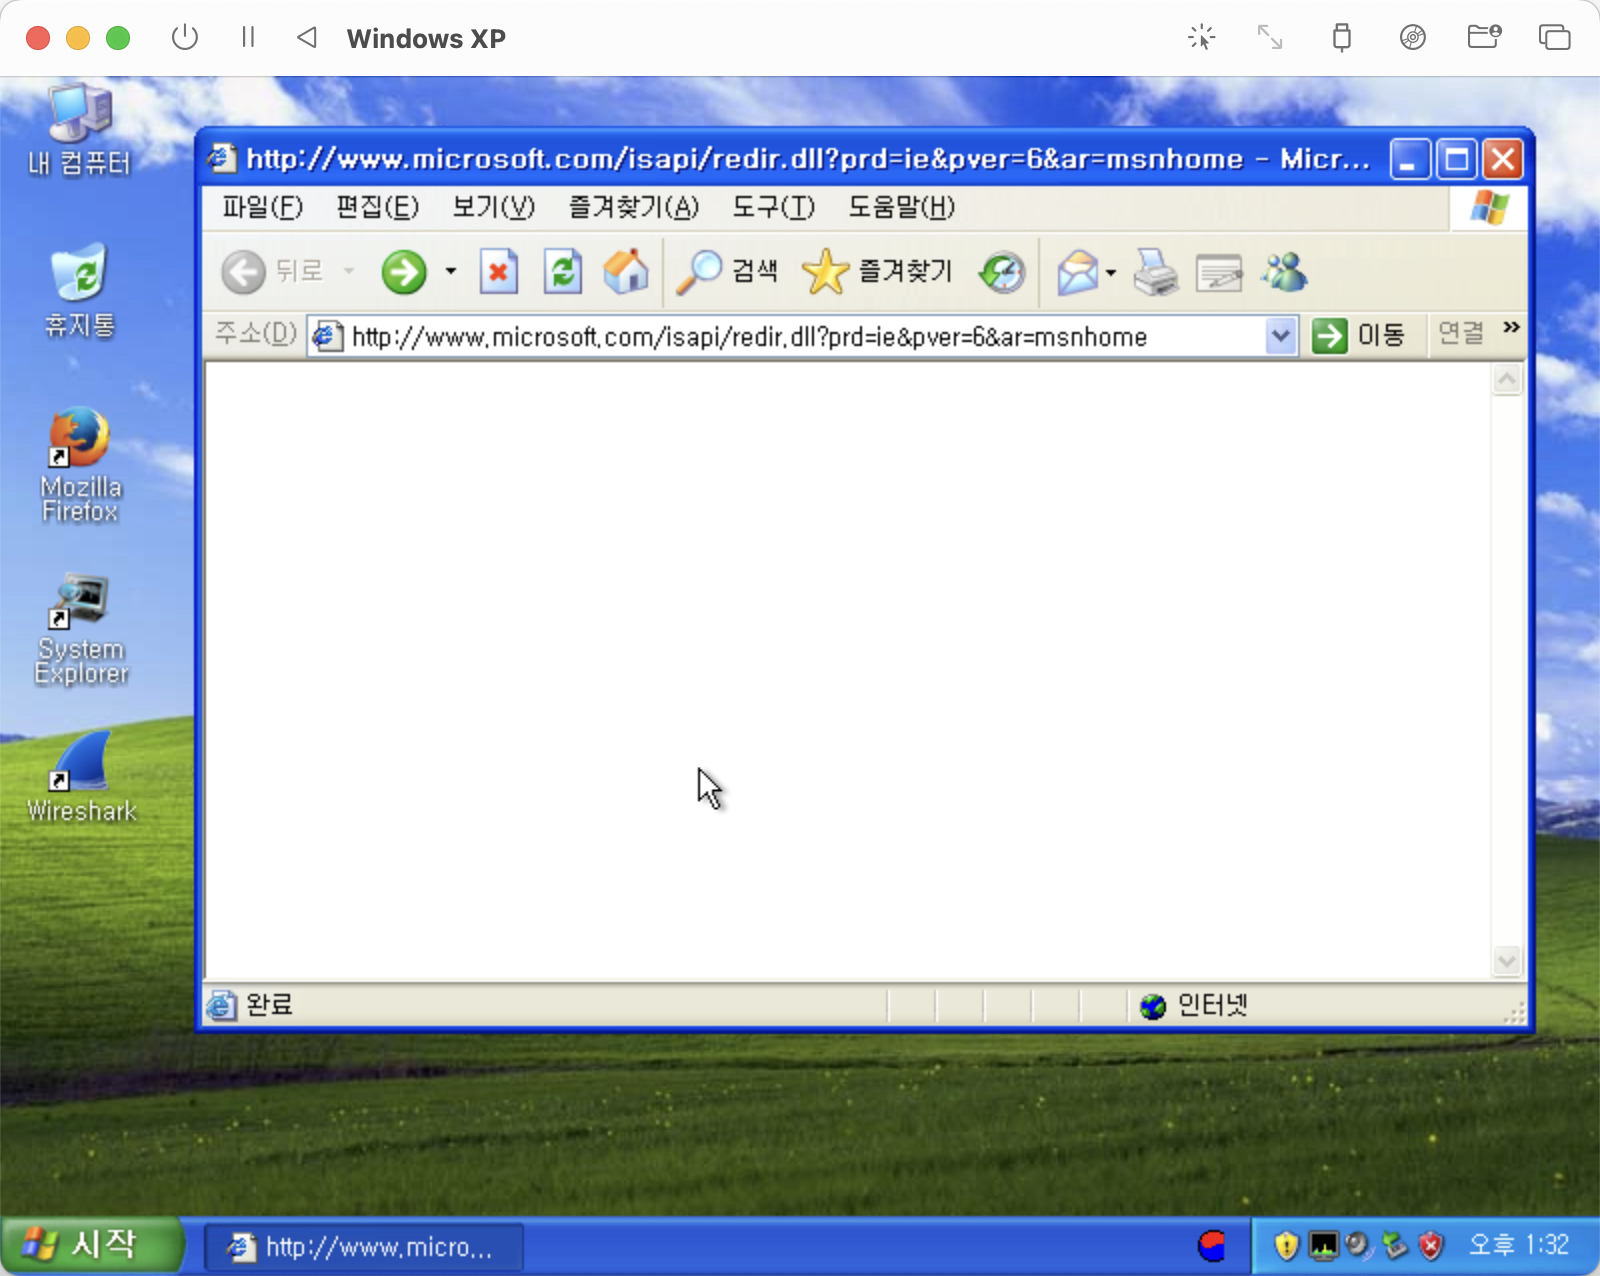Expand the Forward button history dropdown
Screen dimensions: 1600x1276
(x=451, y=271)
